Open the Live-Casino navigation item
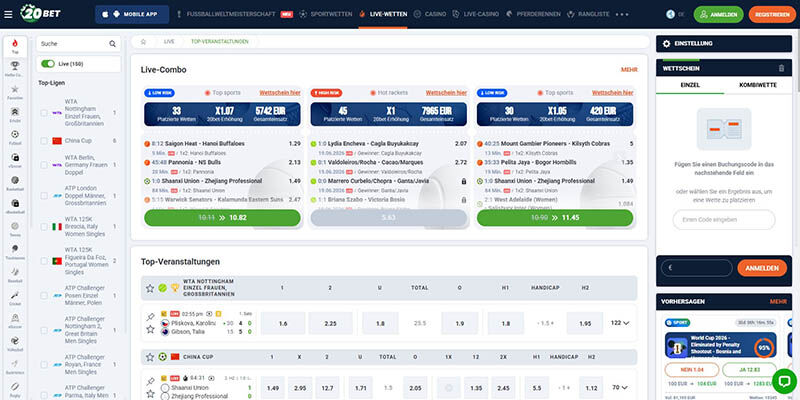 [x=476, y=14]
